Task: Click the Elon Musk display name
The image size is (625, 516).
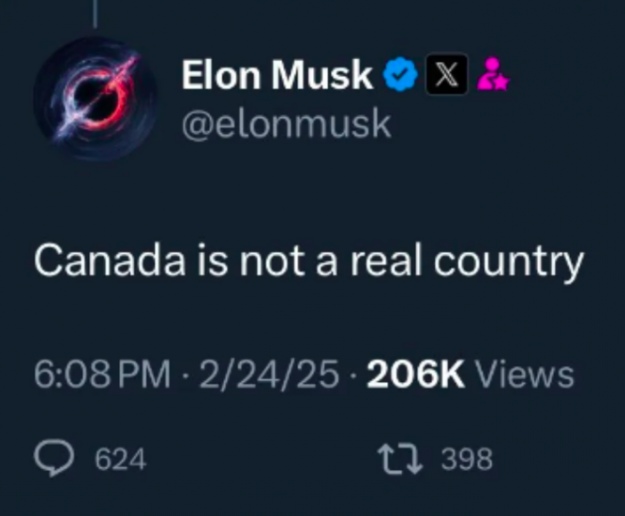Action: pos(277,76)
